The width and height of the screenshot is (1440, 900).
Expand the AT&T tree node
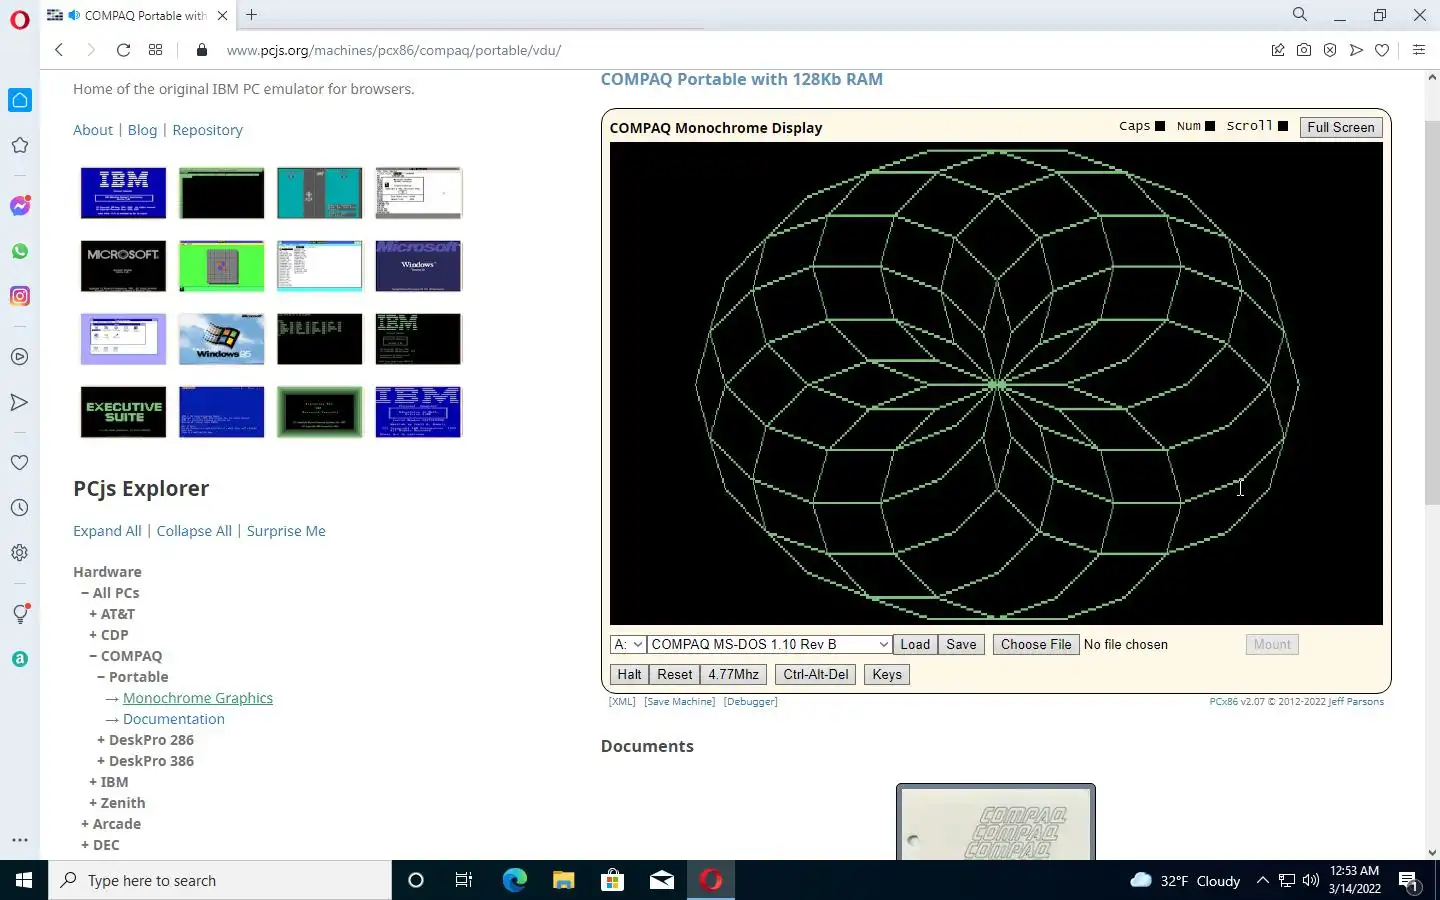coord(93,614)
